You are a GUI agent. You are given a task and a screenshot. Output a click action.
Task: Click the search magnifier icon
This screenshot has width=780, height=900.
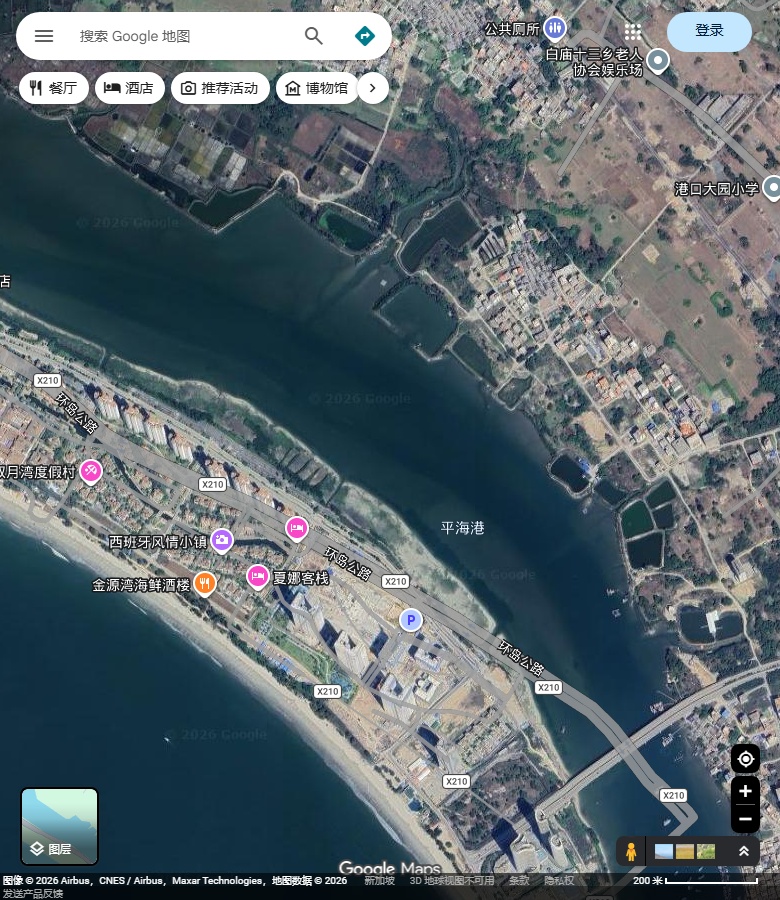pyautogui.click(x=313, y=36)
